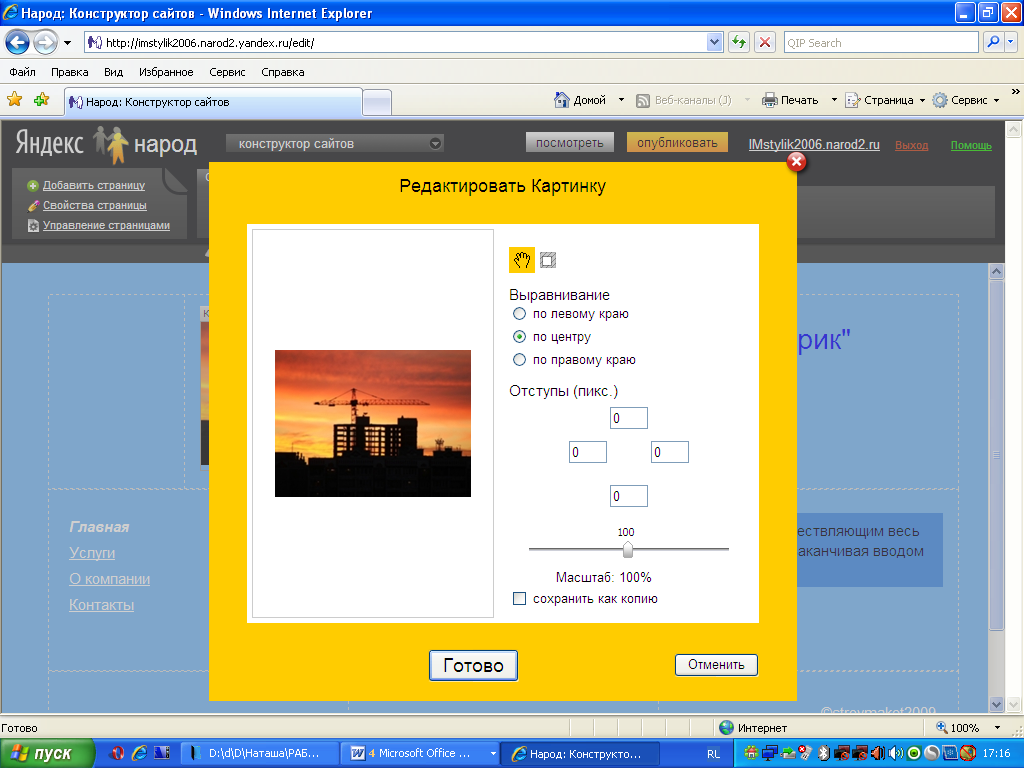Click the Home (Домой) icon
1024x768 pixels.
pos(561,100)
